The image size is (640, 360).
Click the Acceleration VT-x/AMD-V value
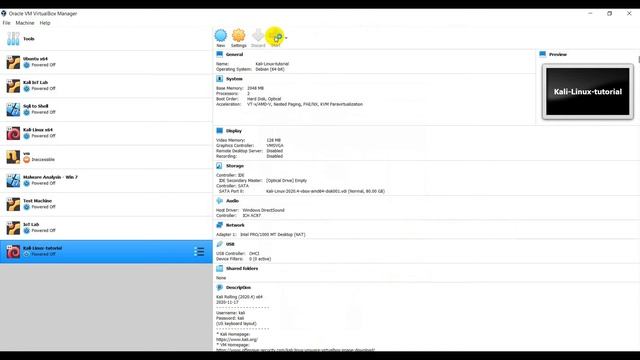pyautogui.click(x=305, y=104)
